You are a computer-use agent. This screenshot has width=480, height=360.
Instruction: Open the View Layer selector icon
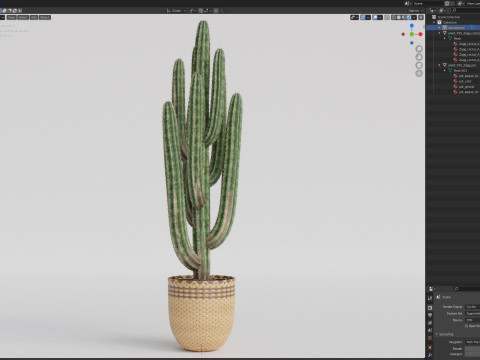tap(460, 3)
